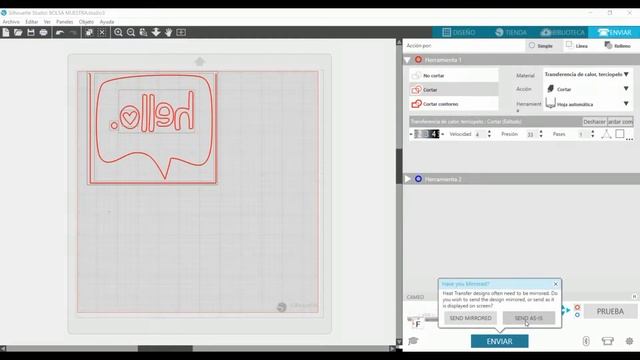Select Cortar contorno cut option
The height and width of the screenshot is (360, 640).
453,104
